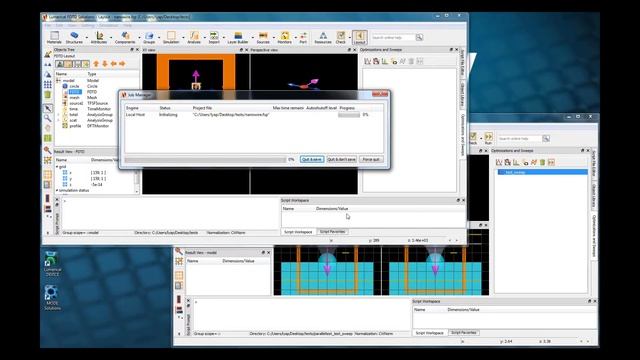Open the Help menu in front window
The width and height of the screenshot is (640, 360).
tap(128, 25)
